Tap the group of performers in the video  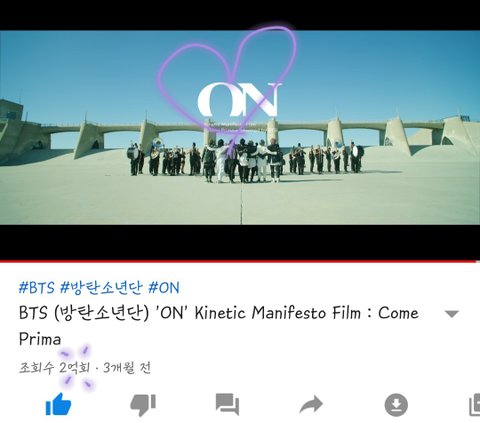(x=245, y=161)
